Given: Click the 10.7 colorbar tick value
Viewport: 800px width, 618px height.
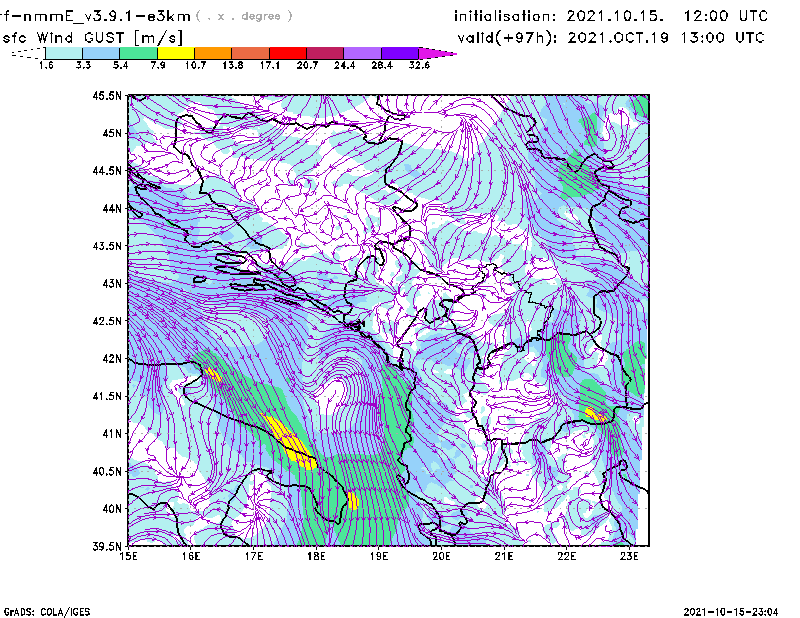Looking at the screenshot, I should [x=195, y=65].
